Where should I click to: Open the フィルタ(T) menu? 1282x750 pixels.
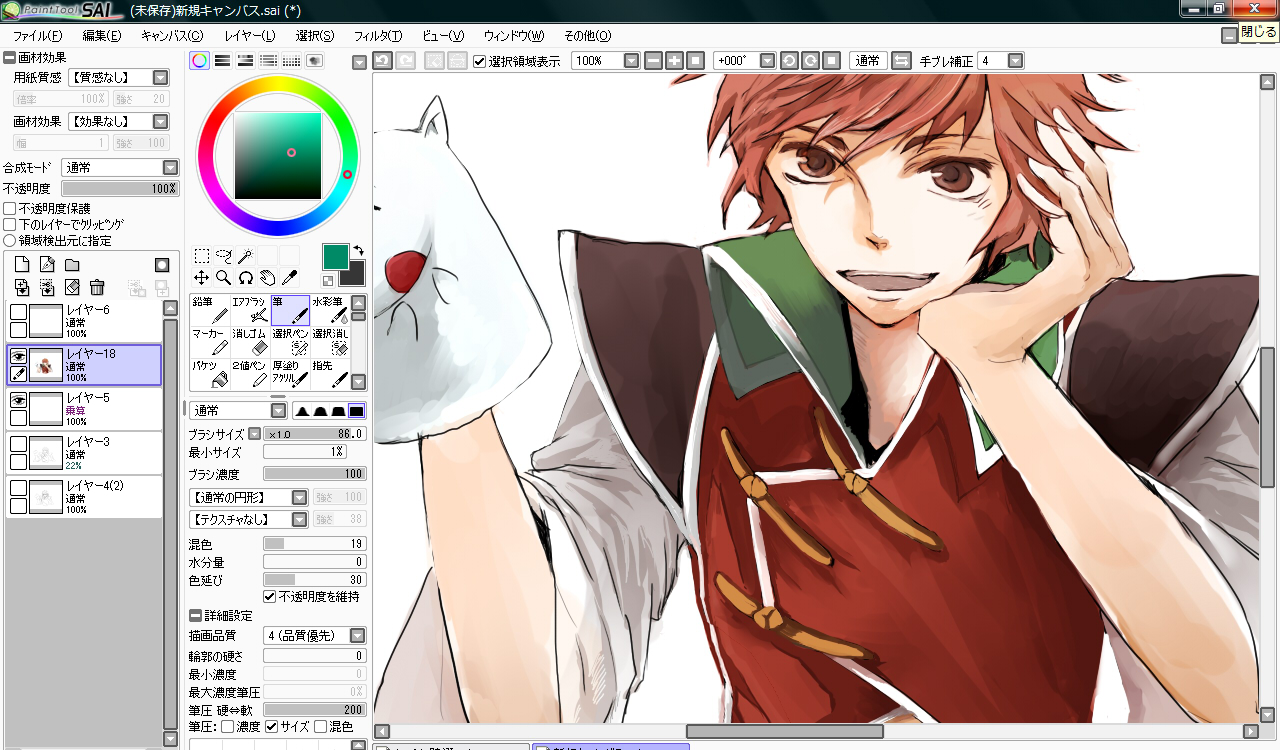click(378, 35)
